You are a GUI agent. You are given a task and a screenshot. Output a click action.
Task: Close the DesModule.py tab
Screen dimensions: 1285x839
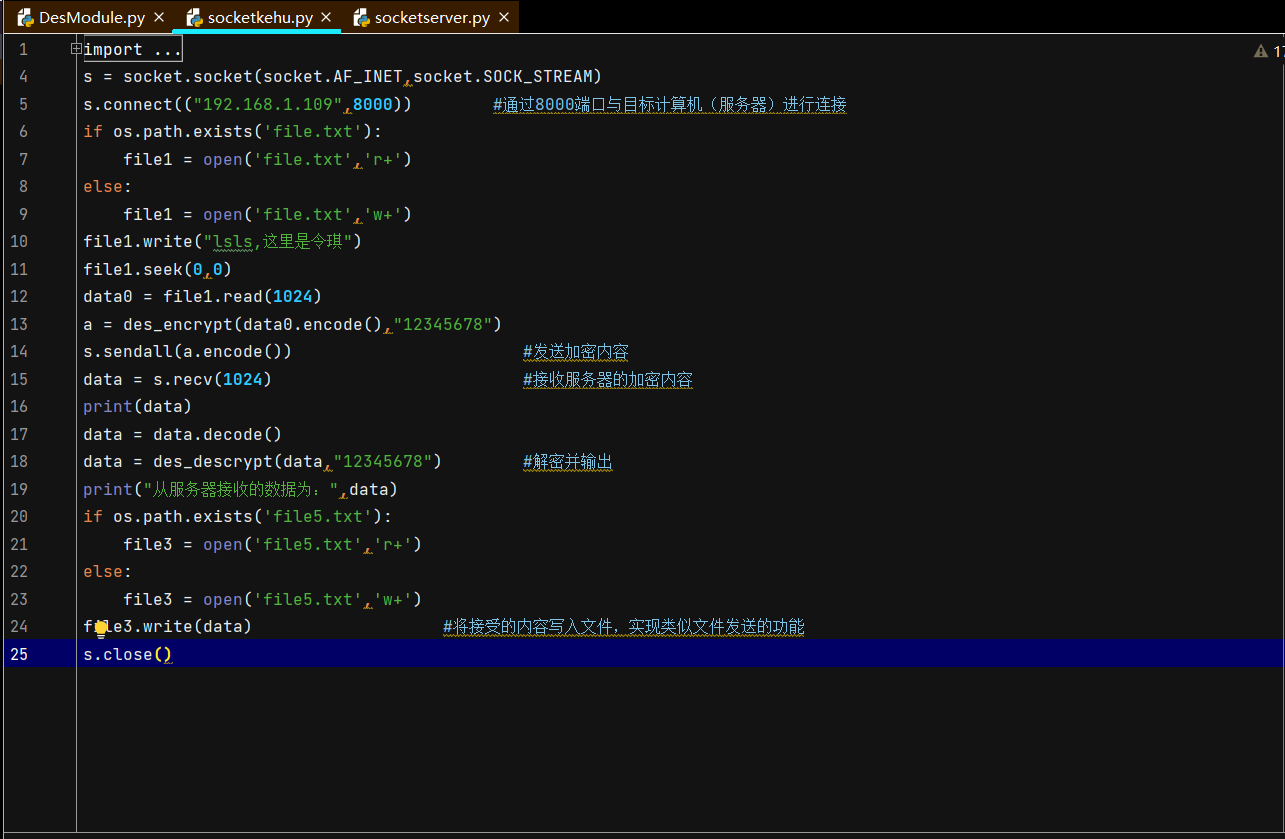pyautogui.click(x=157, y=18)
